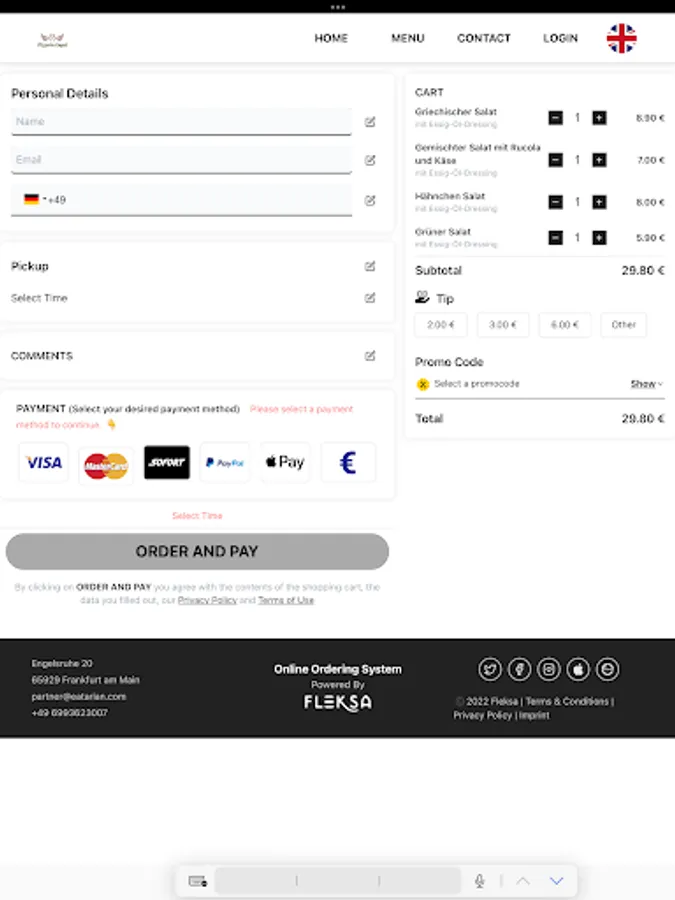Open the CONTACT page
Screen dimensions: 675x900
[x=484, y=38]
